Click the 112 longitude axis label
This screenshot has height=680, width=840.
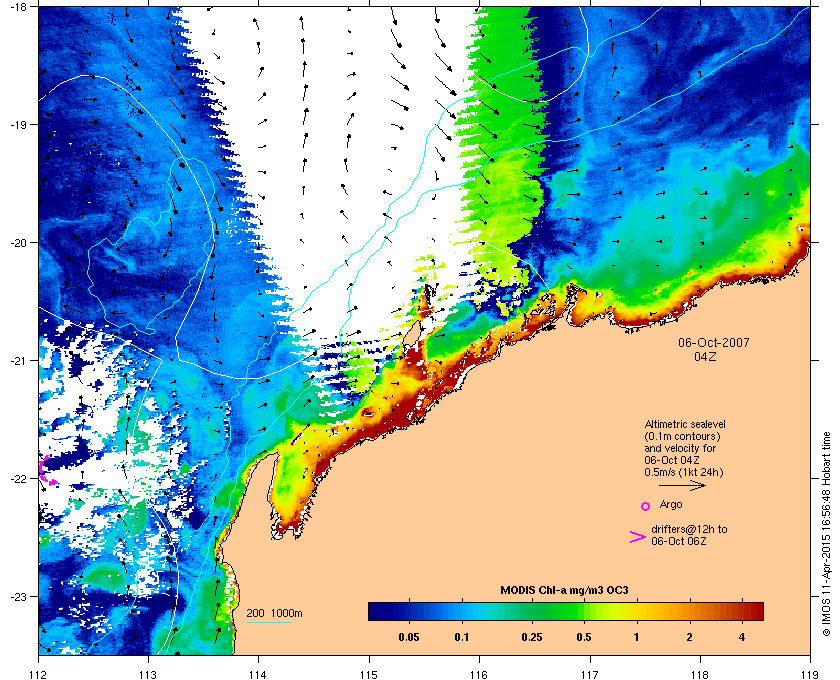[39, 674]
